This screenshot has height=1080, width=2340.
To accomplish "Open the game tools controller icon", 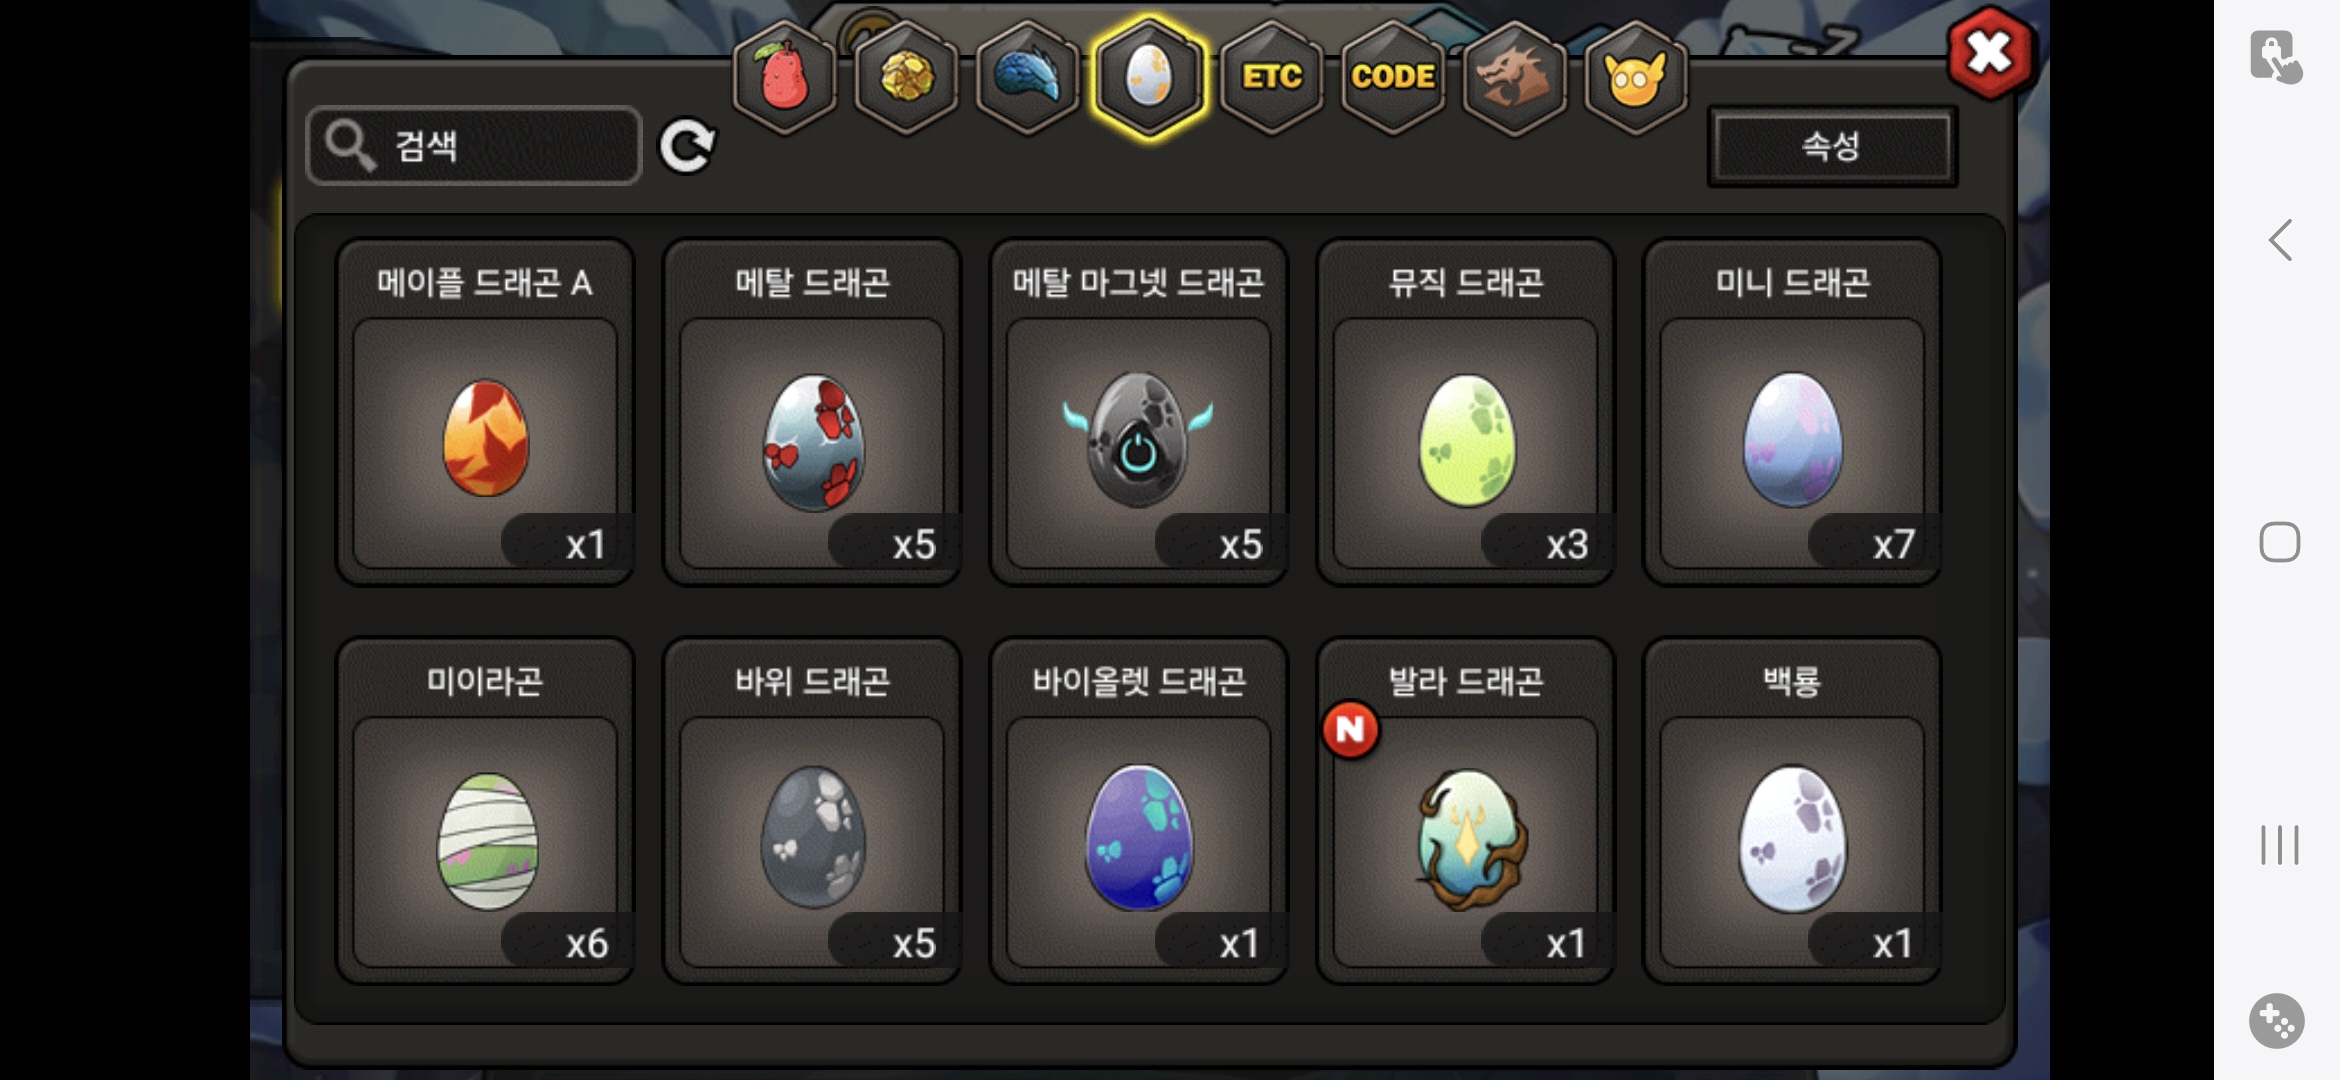I will tap(2277, 1021).
